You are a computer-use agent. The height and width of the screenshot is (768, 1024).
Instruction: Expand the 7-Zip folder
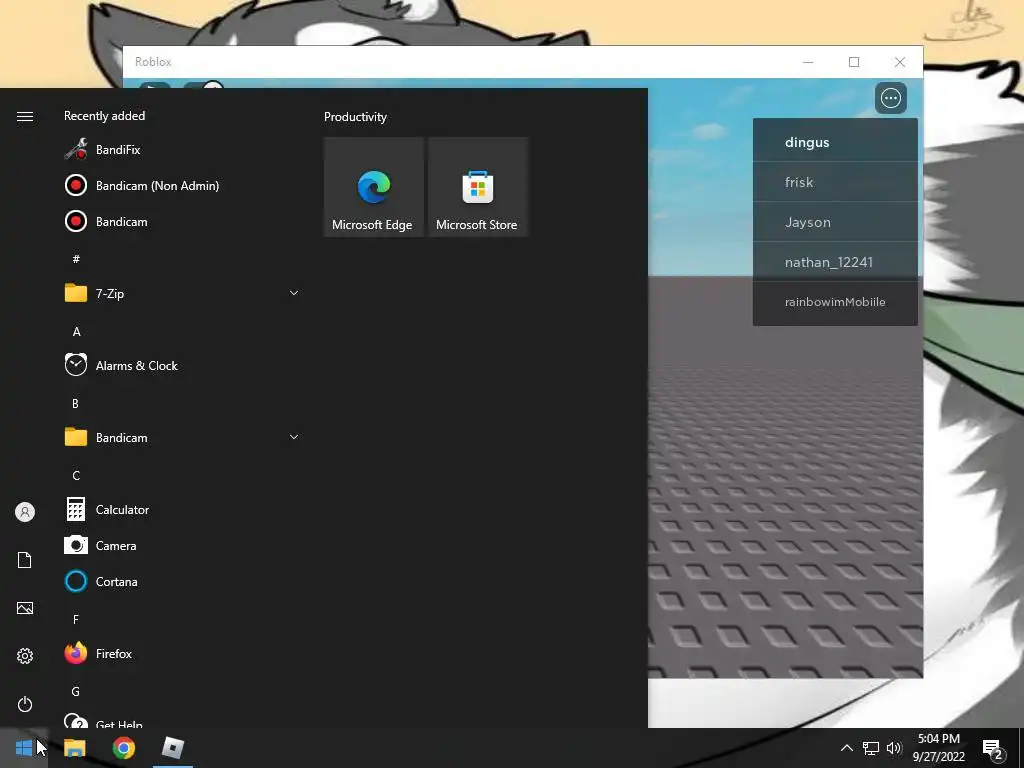coord(182,293)
